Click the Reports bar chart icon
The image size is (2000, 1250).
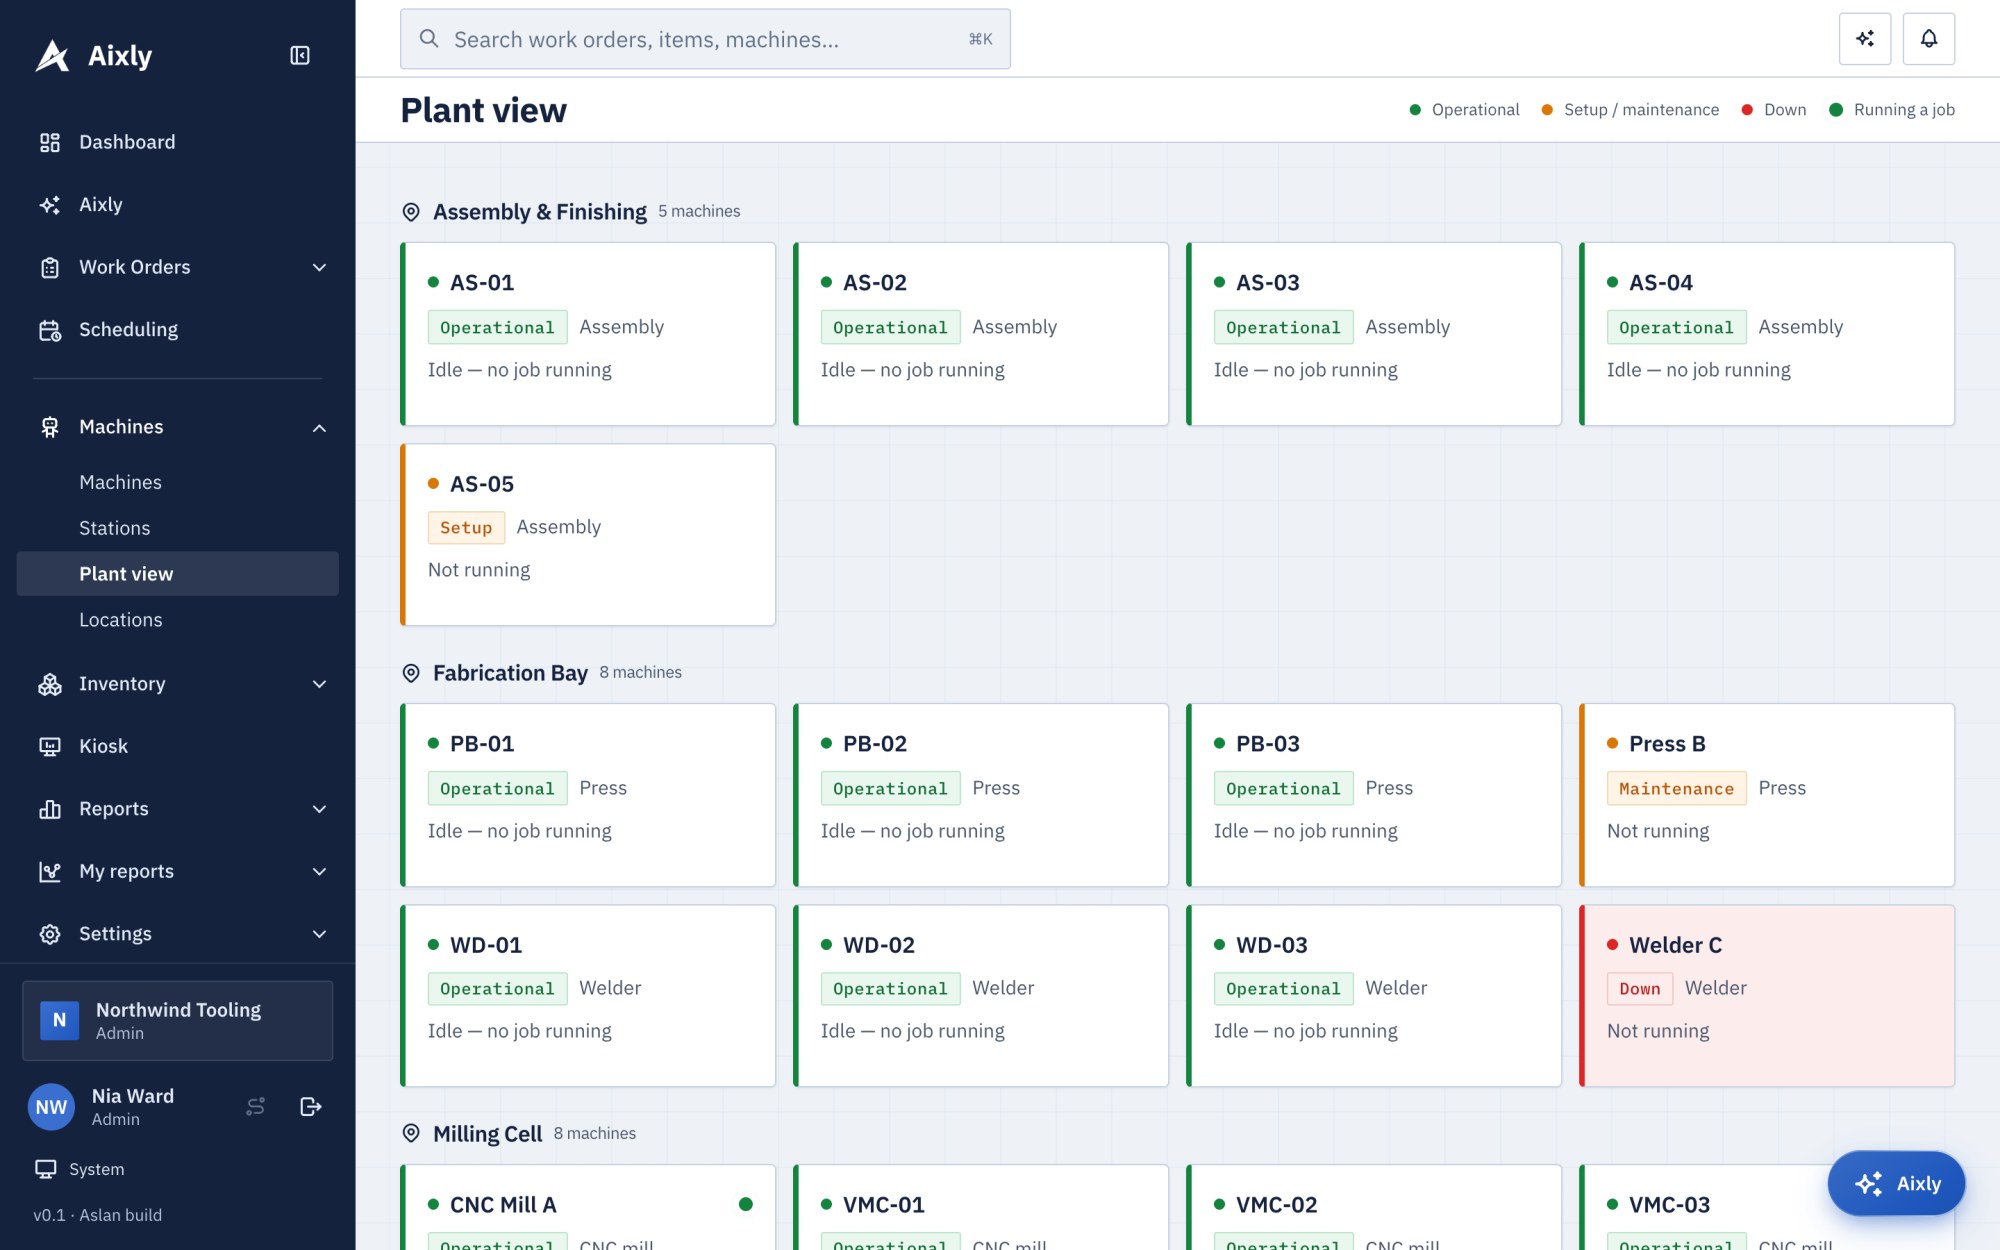(50, 809)
